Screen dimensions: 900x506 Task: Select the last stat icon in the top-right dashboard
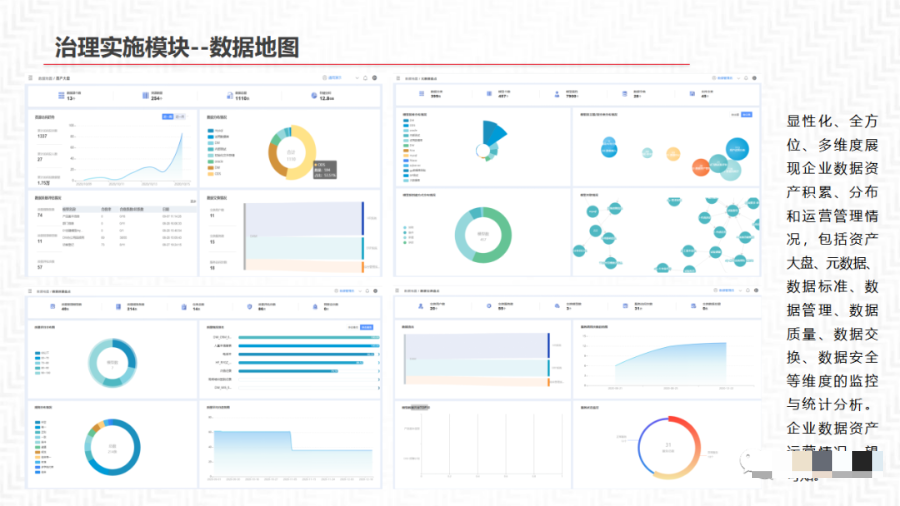pos(692,94)
